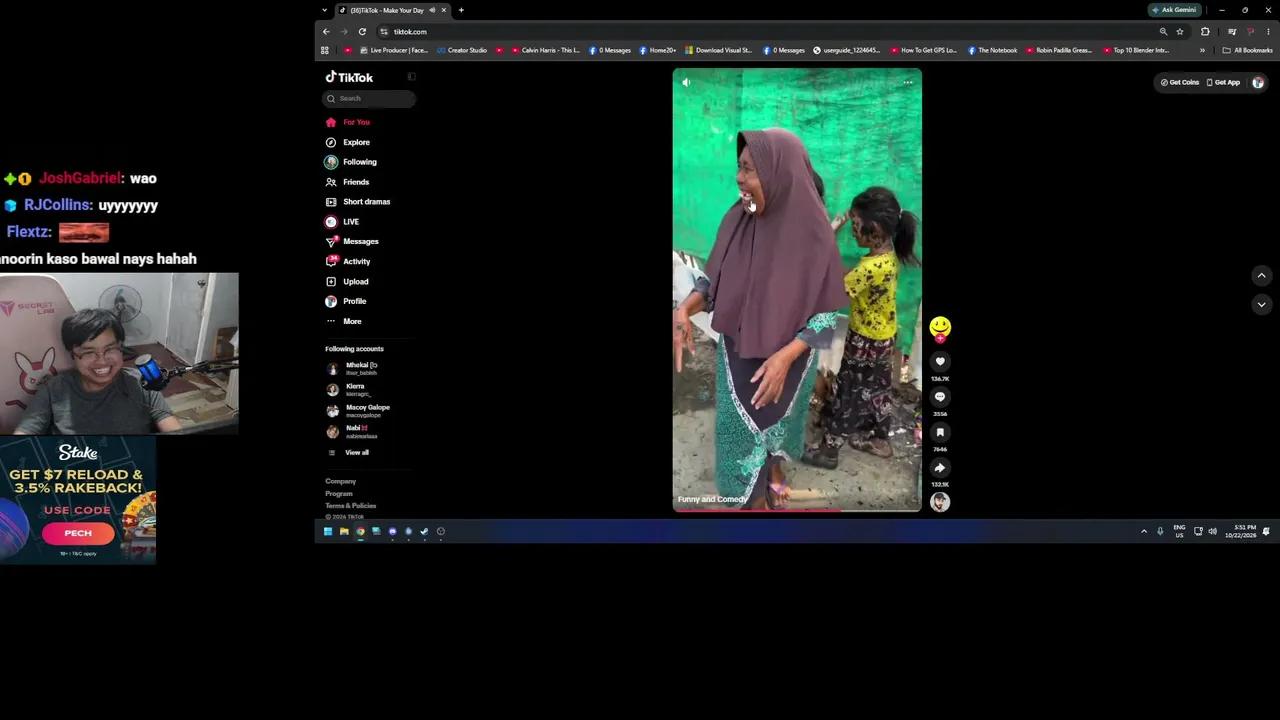Save video with the bookmark icon
The width and height of the screenshot is (1280, 720).
point(940,432)
